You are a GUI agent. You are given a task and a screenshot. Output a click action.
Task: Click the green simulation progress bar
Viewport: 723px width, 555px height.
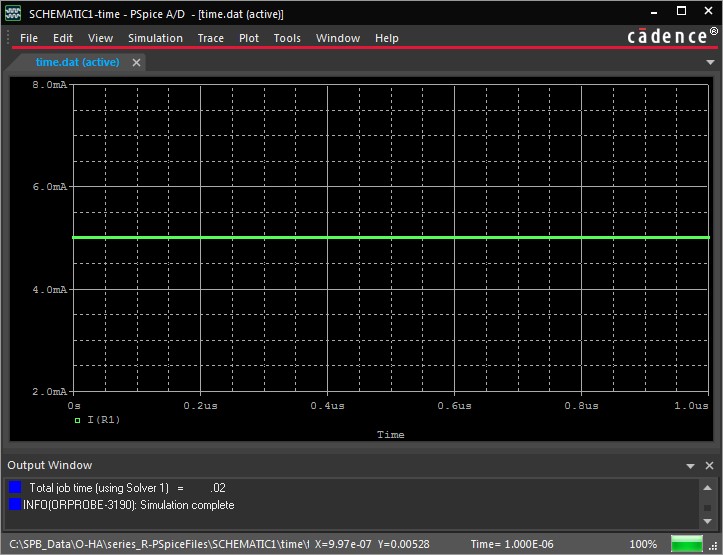click(x=686, y=543)
